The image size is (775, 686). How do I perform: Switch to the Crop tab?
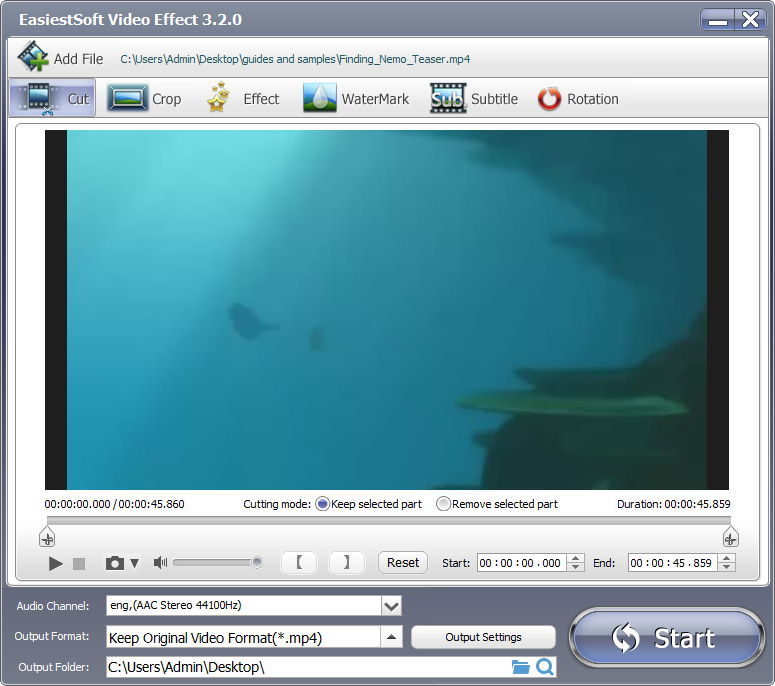point(144,98)
